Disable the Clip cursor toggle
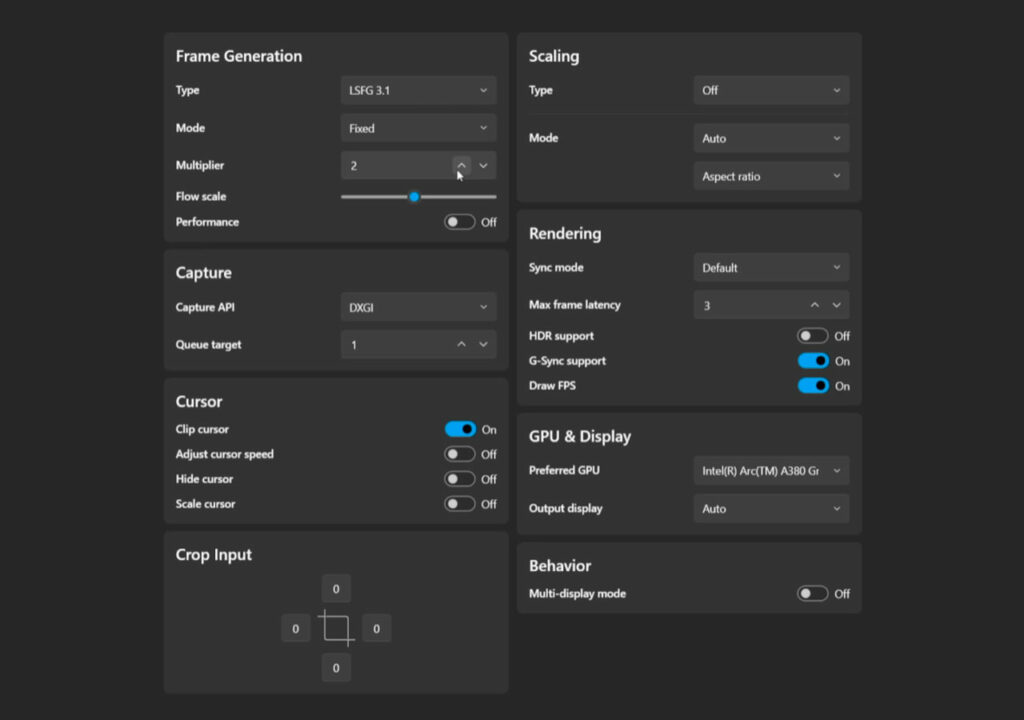Viewport: 1024px width, 720px height. (460, 429)
